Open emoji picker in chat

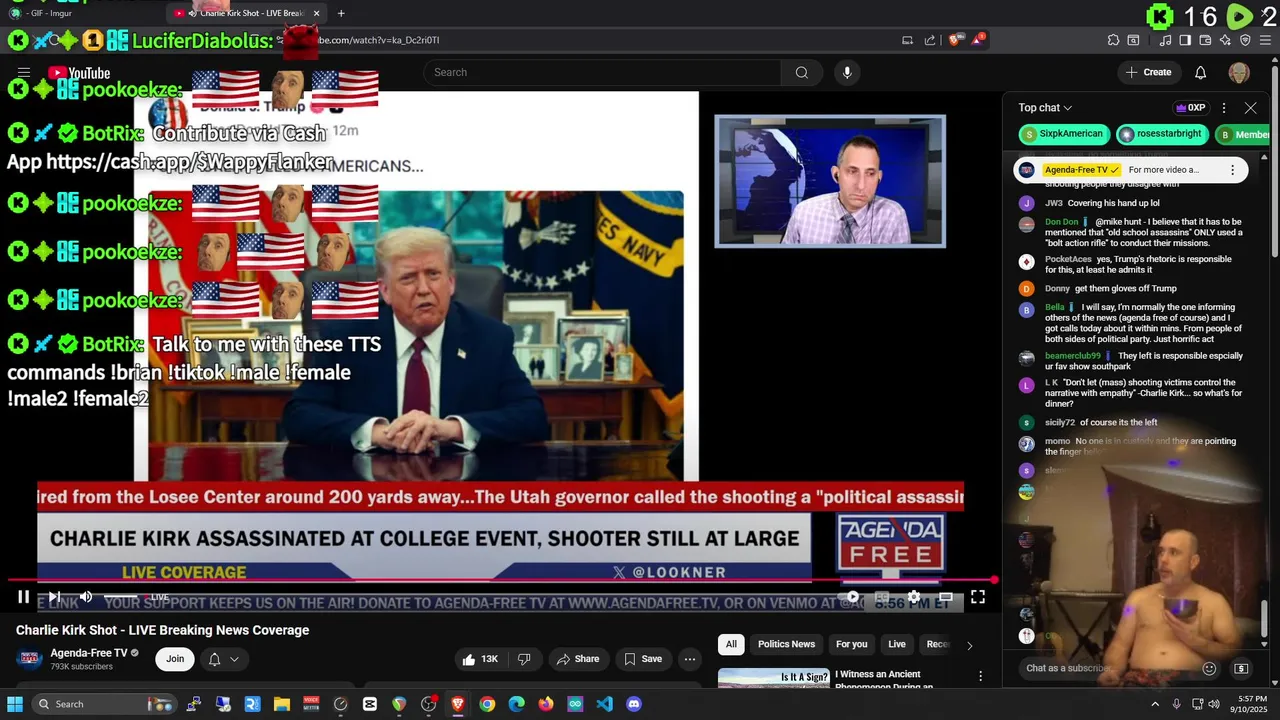[1209, 668]
